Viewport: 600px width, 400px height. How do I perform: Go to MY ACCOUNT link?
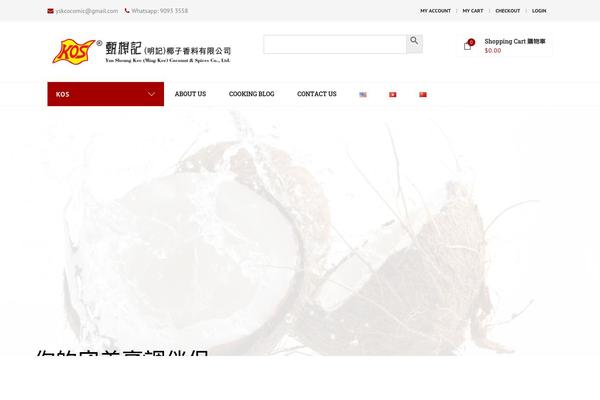pos(435,11)
